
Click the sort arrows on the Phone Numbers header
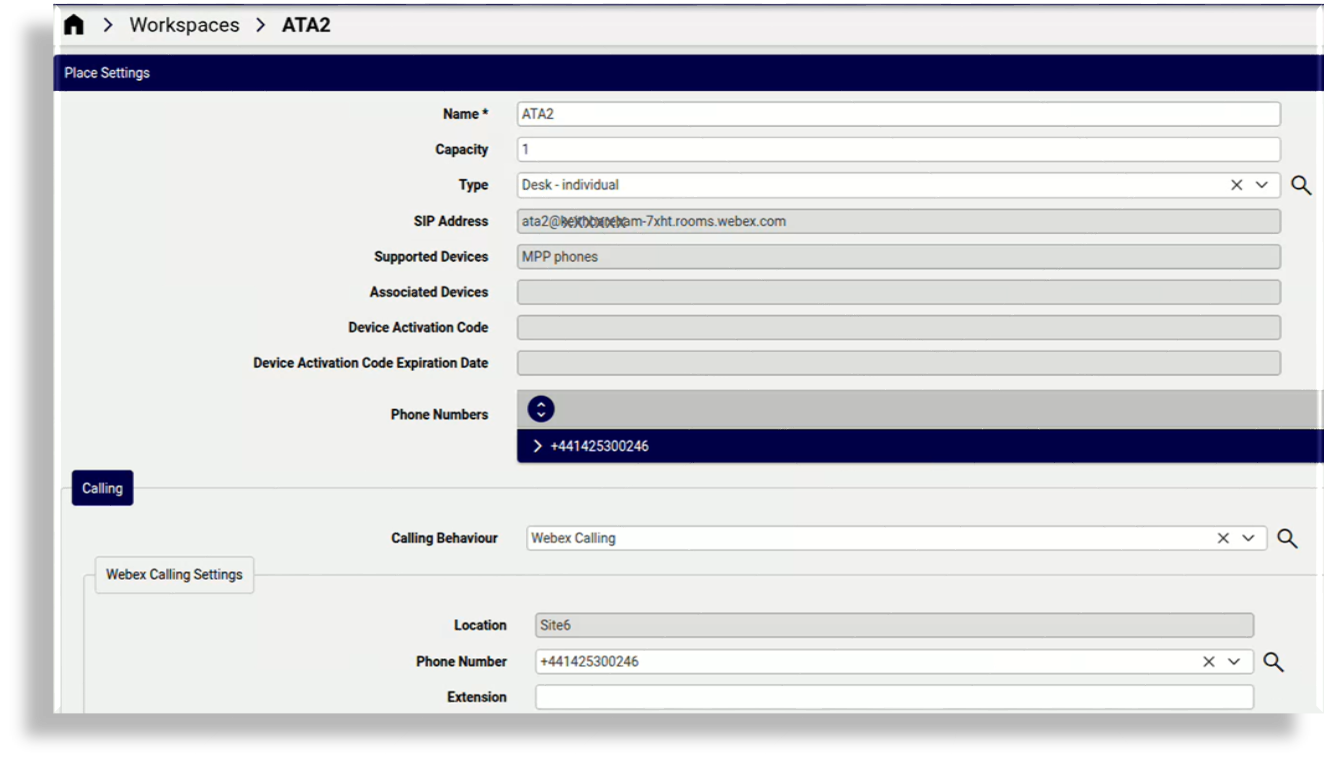point(540,408)
